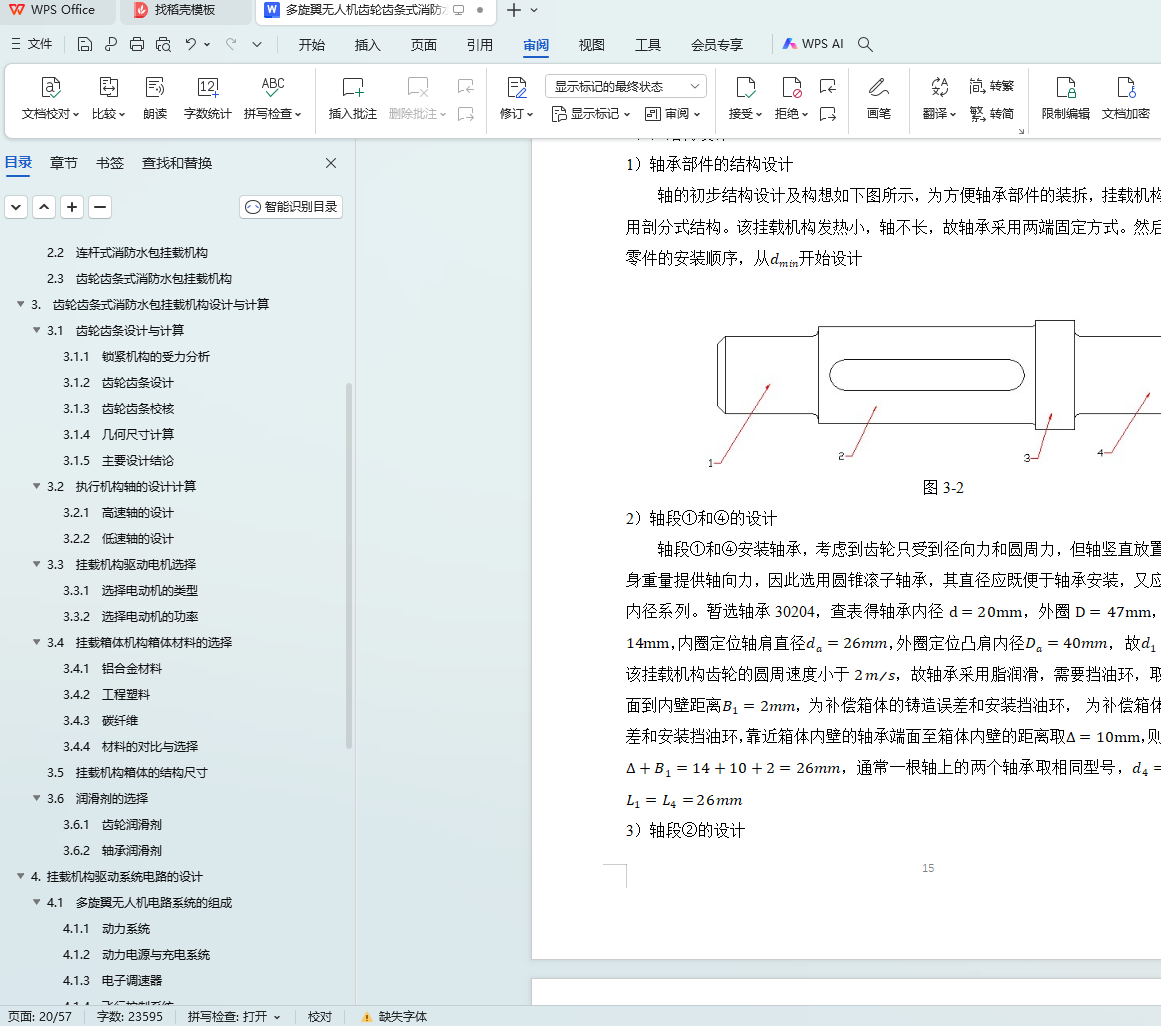Click the 朗读 read aloud icon
1161x1026 pixels.
(x=155, y=87)
